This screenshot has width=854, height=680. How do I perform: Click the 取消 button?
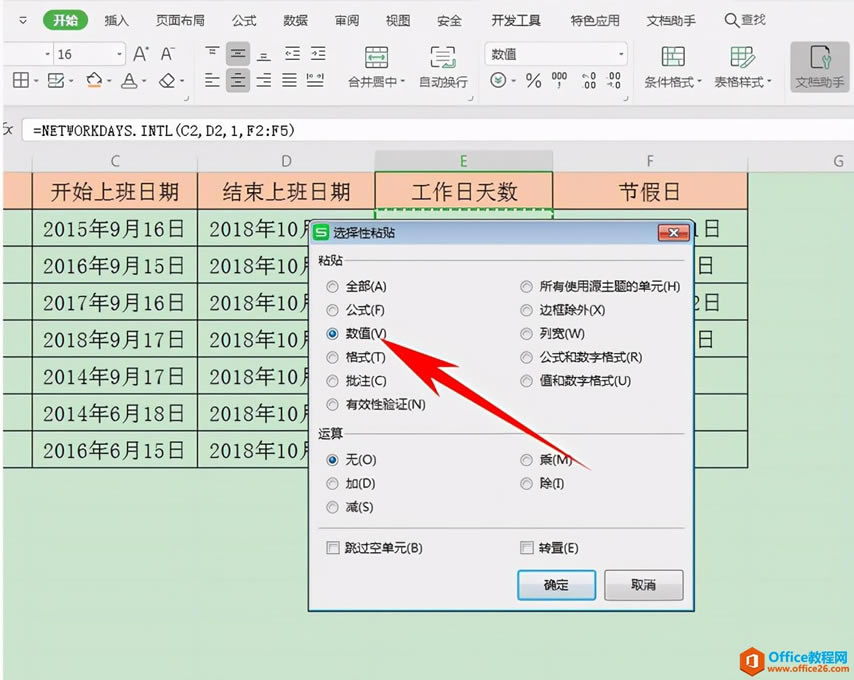(643, 585)
